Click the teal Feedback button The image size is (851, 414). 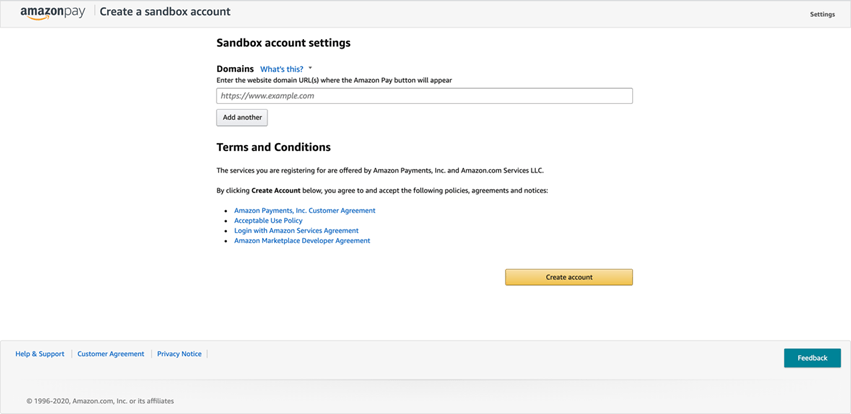(x=812, y=358)
